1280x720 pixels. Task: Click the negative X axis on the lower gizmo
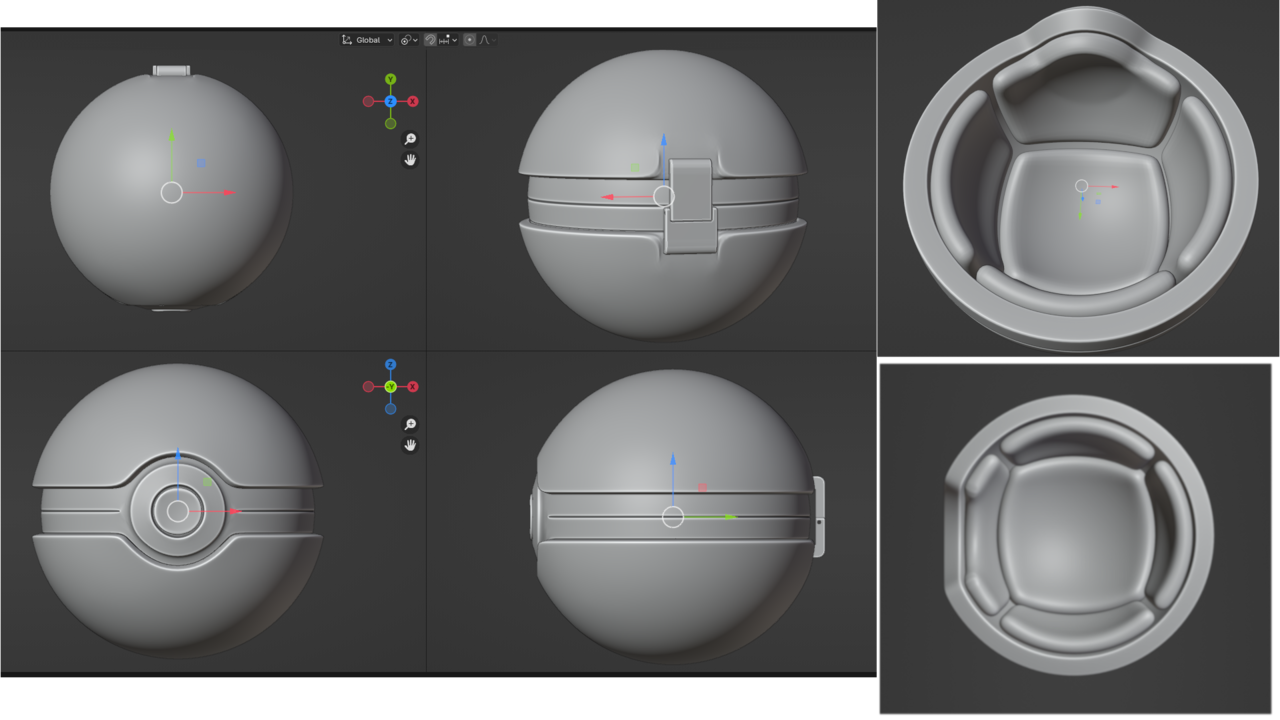pyautogui.click(x=368, y=388)
